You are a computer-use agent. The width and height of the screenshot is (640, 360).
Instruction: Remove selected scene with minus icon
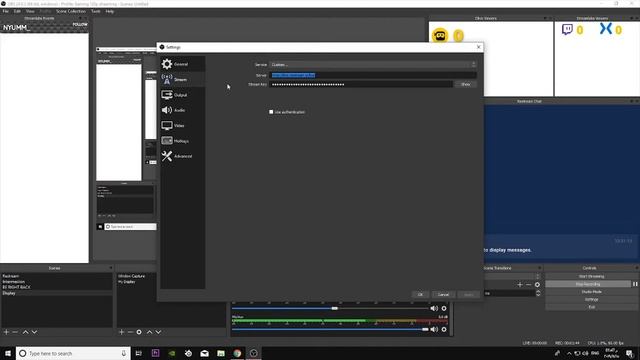pyautogui.click(x=15, y=332)
